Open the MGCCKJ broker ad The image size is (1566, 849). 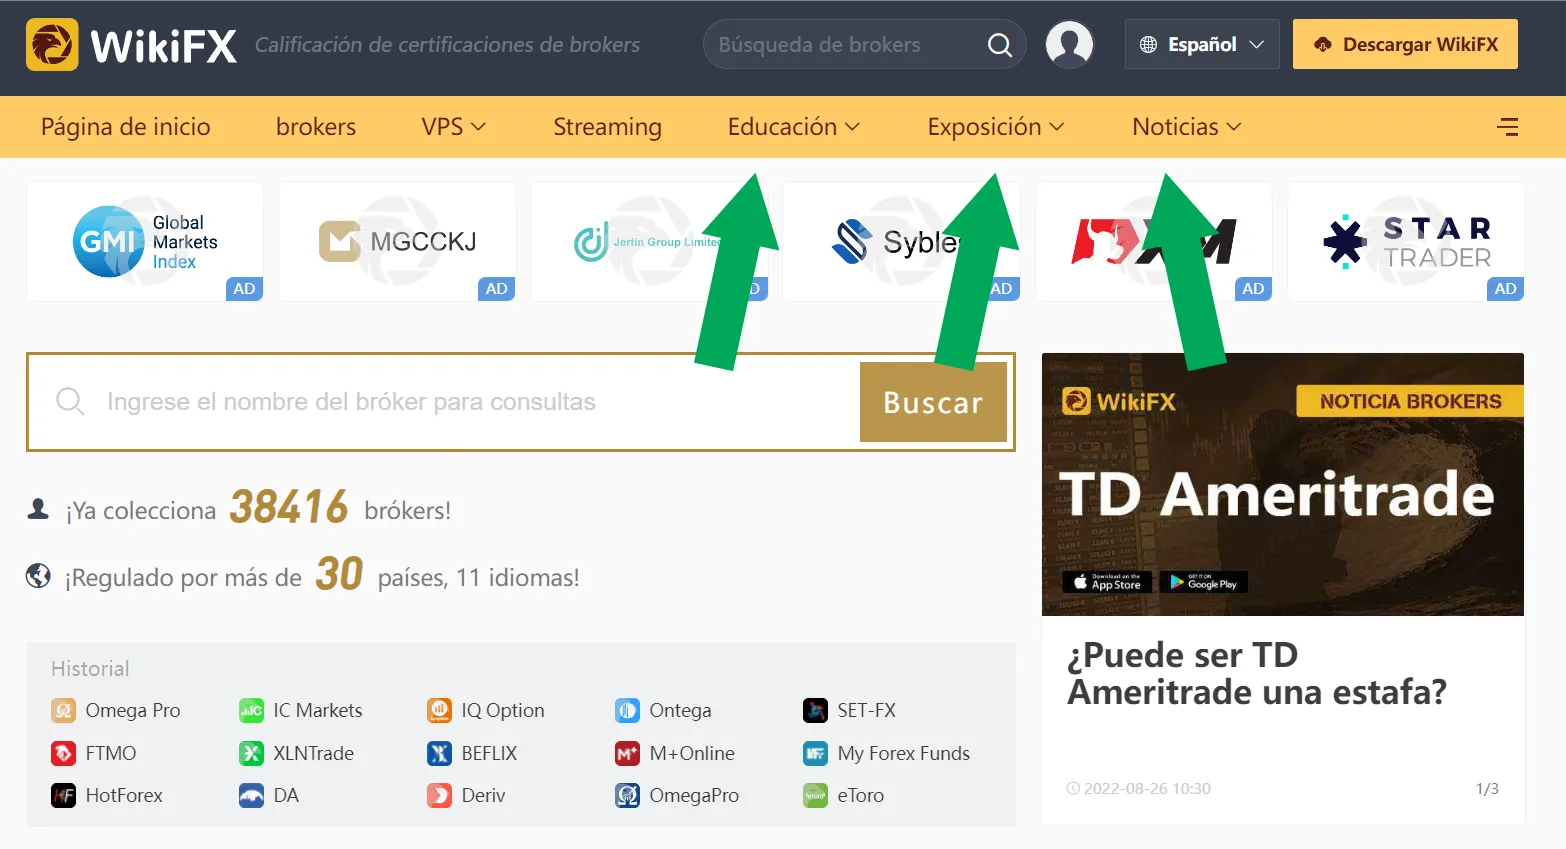click(397, 241)
